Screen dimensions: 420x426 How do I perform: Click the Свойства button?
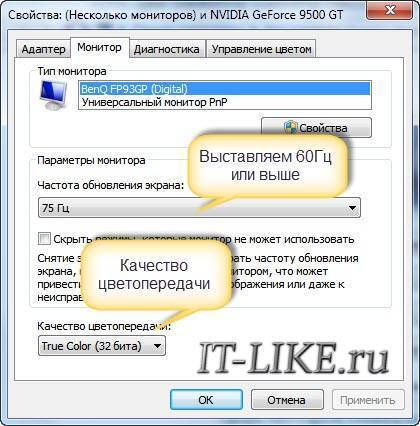point(316,128)
